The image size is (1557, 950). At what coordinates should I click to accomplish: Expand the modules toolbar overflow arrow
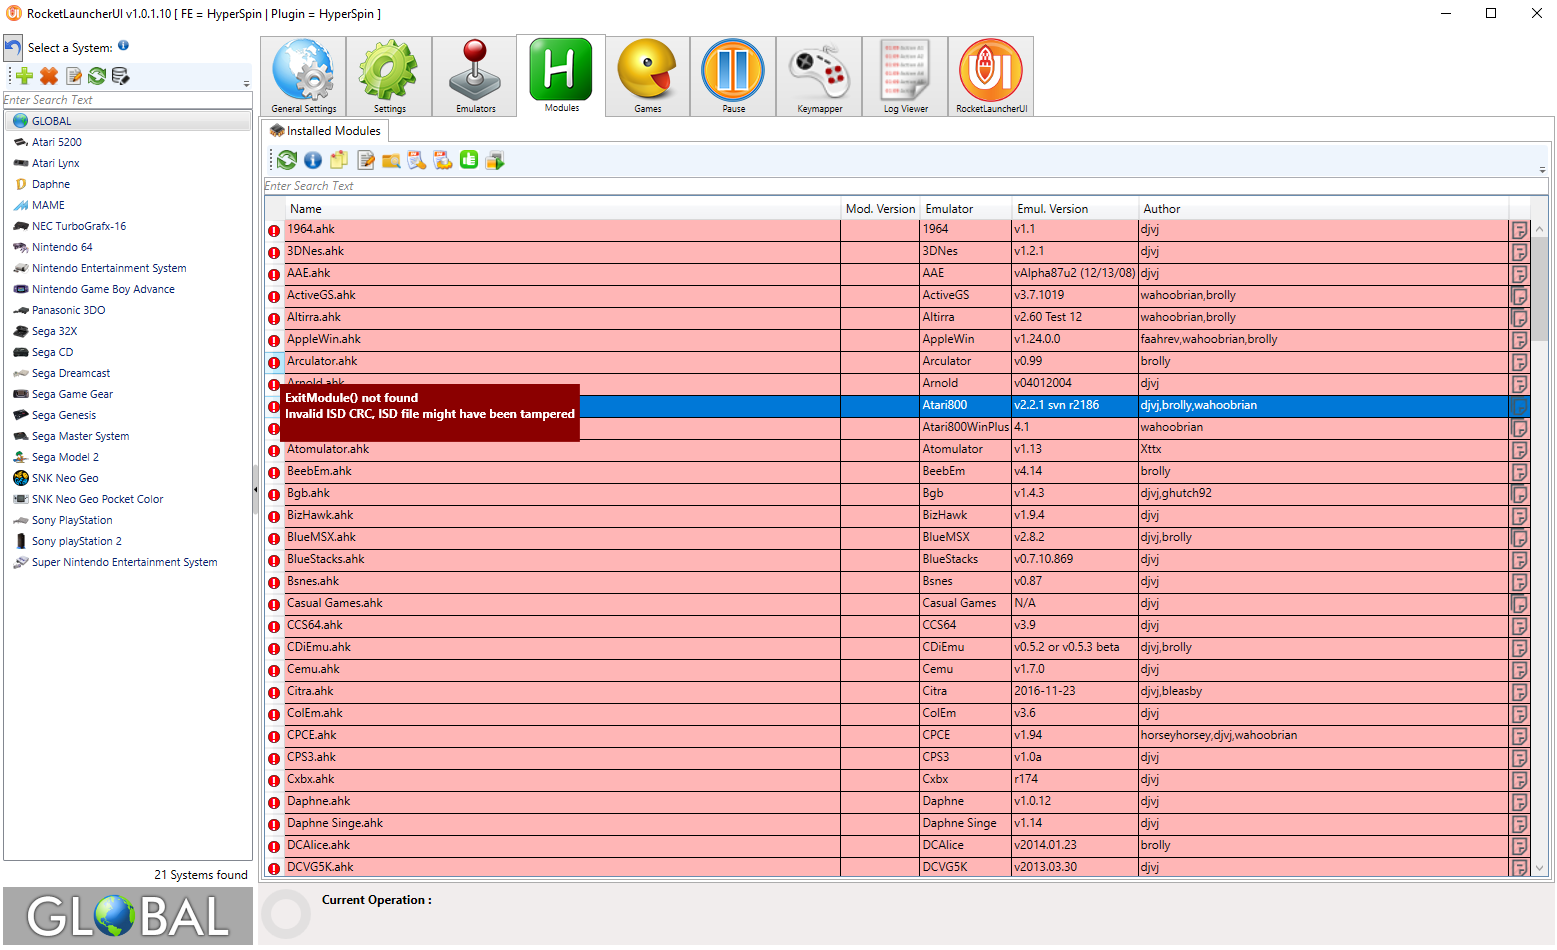click(1542, 168)
